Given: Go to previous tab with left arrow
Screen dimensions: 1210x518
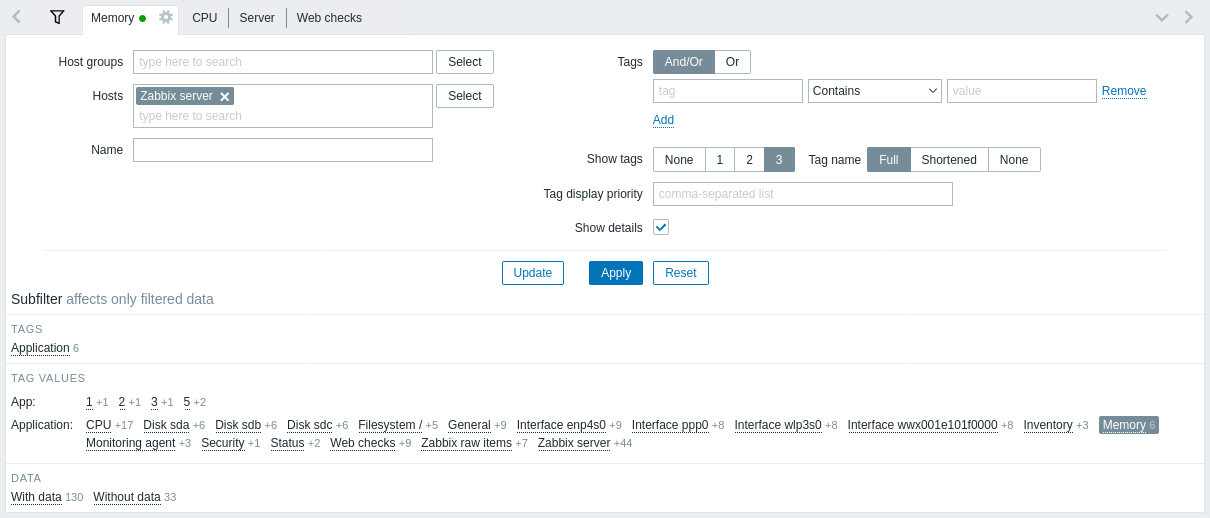Looking at the screenshot, I should click(x=16, y=17).
